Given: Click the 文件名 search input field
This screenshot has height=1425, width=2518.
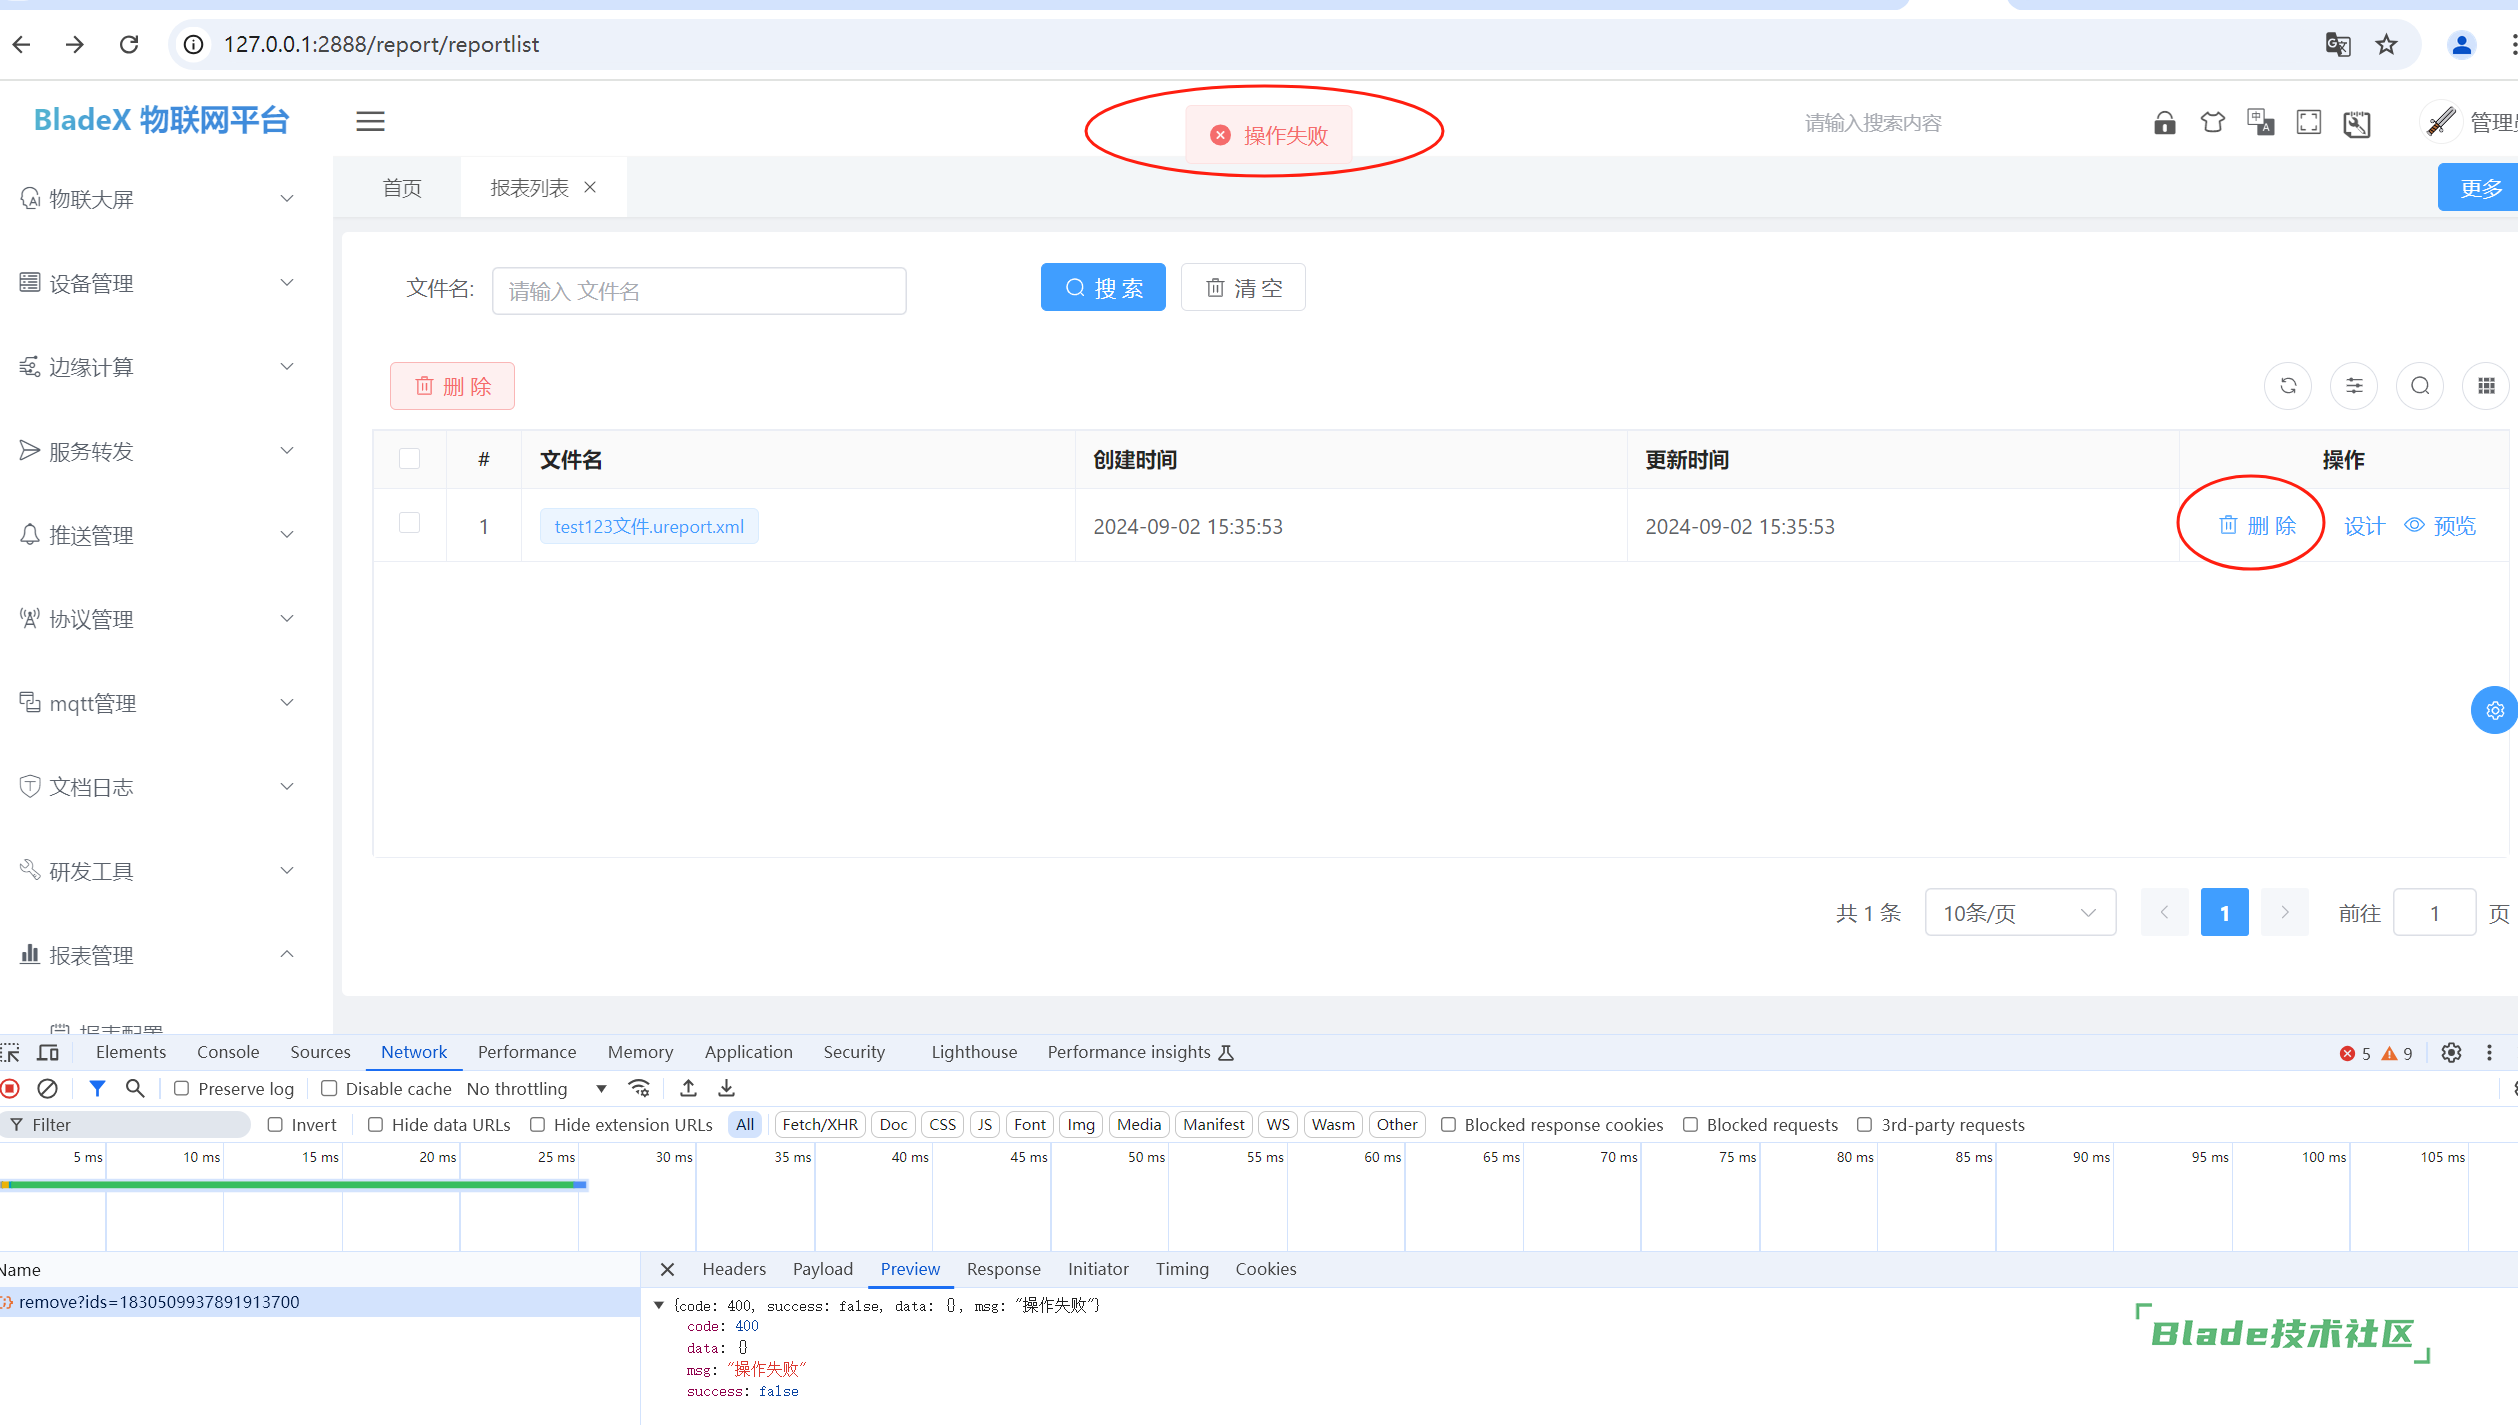Looking at the screenshot, I should tap(699, 291).
